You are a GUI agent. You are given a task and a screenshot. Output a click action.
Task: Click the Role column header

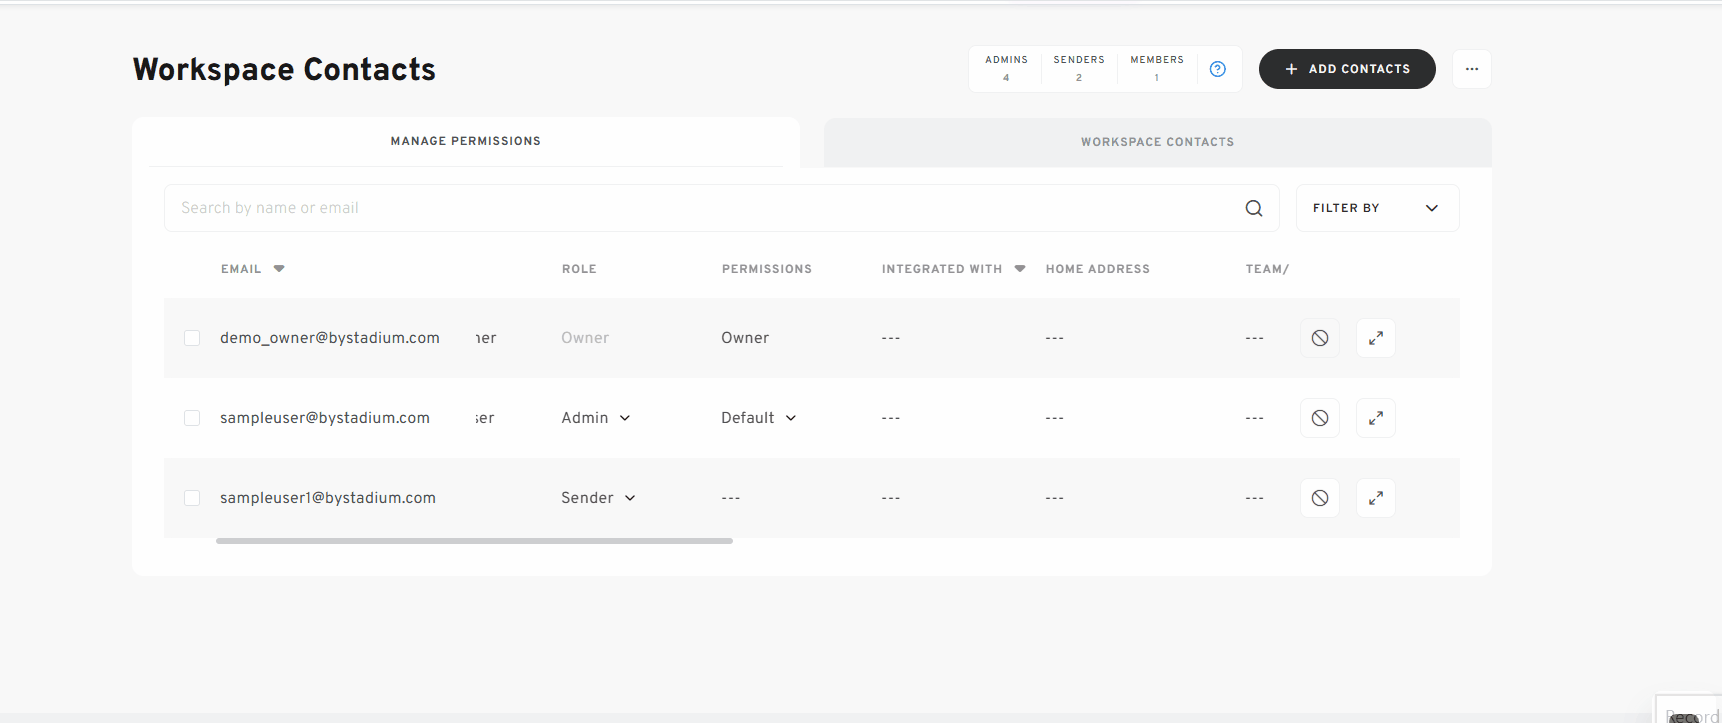pyautogui.click(x=579, y=269)
